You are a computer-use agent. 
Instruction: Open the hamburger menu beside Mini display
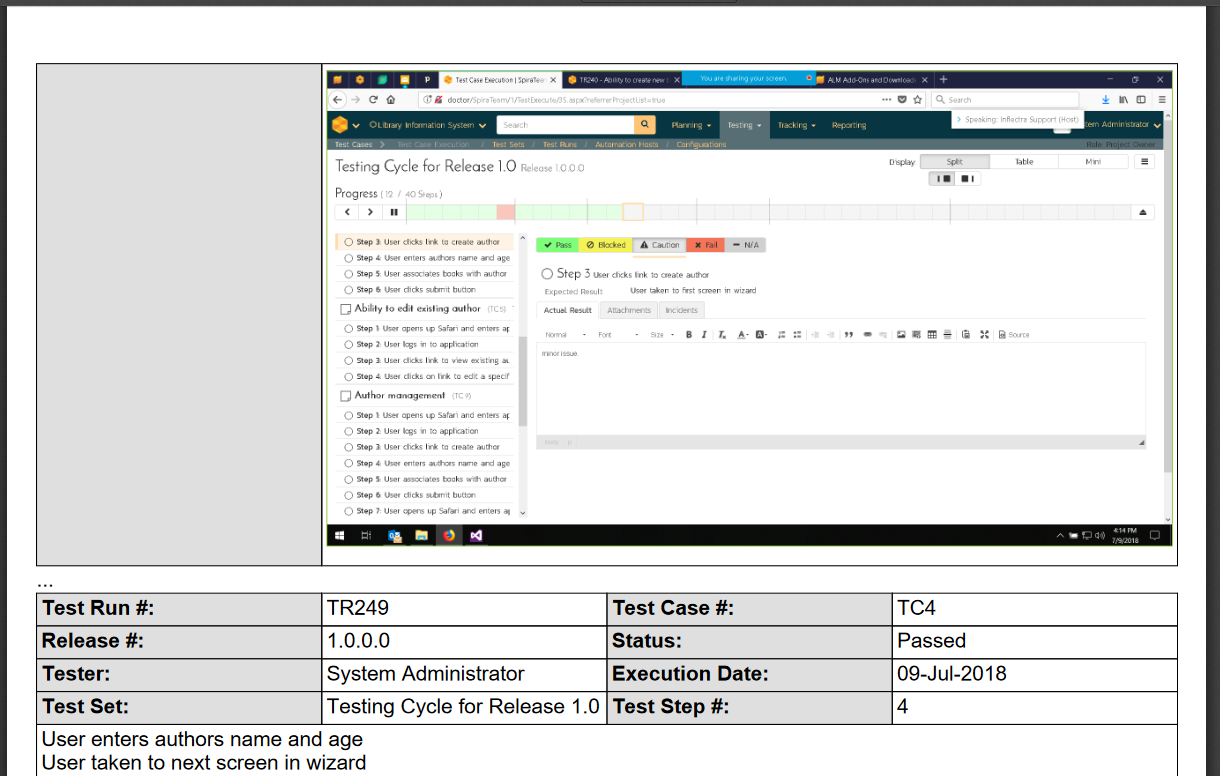(x=1145, y=161)
